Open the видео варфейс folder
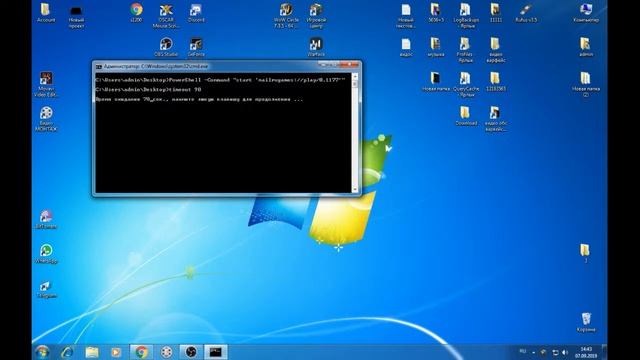Image resolution: width=640 pixels, height=360 pixels. (x=496, y=50)
